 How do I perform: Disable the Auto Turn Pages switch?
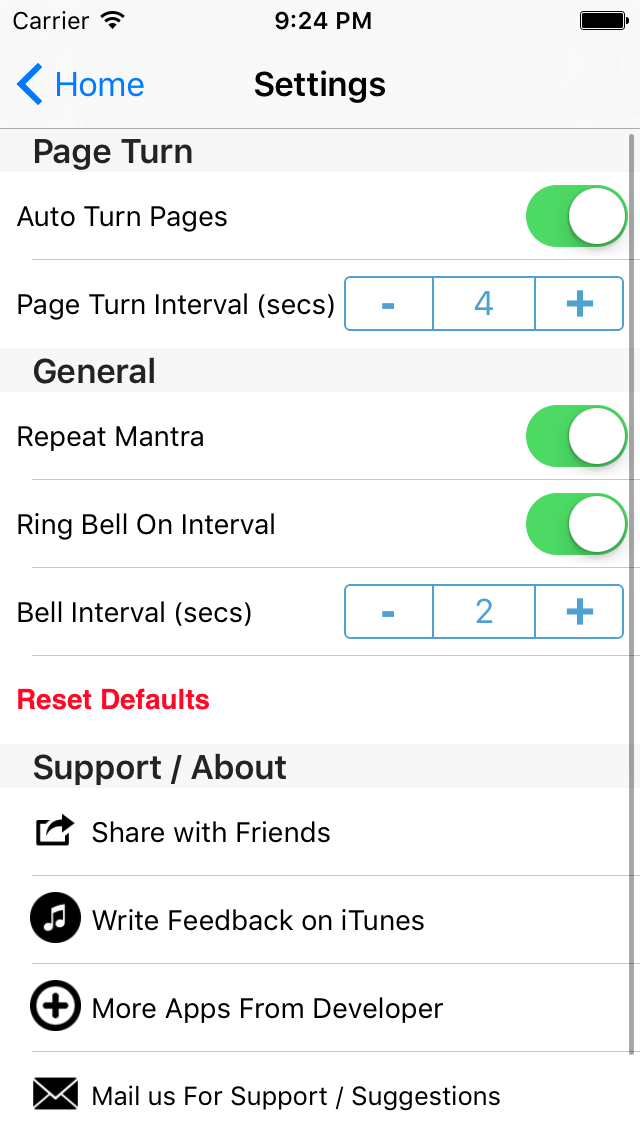click(x=576, y=216)
